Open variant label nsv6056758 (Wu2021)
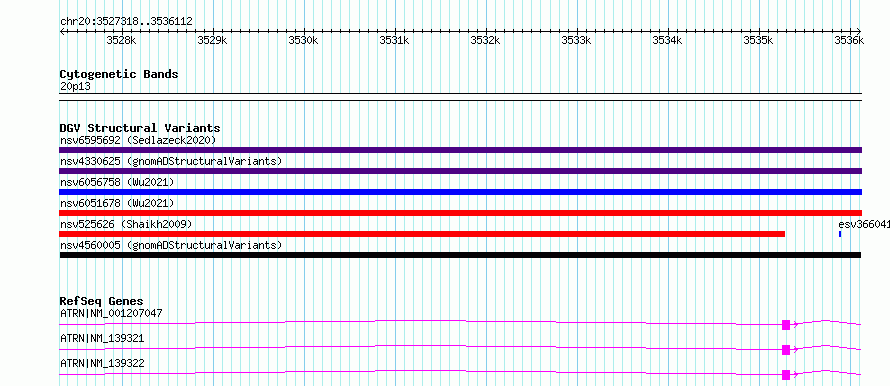 click(117, 182)
